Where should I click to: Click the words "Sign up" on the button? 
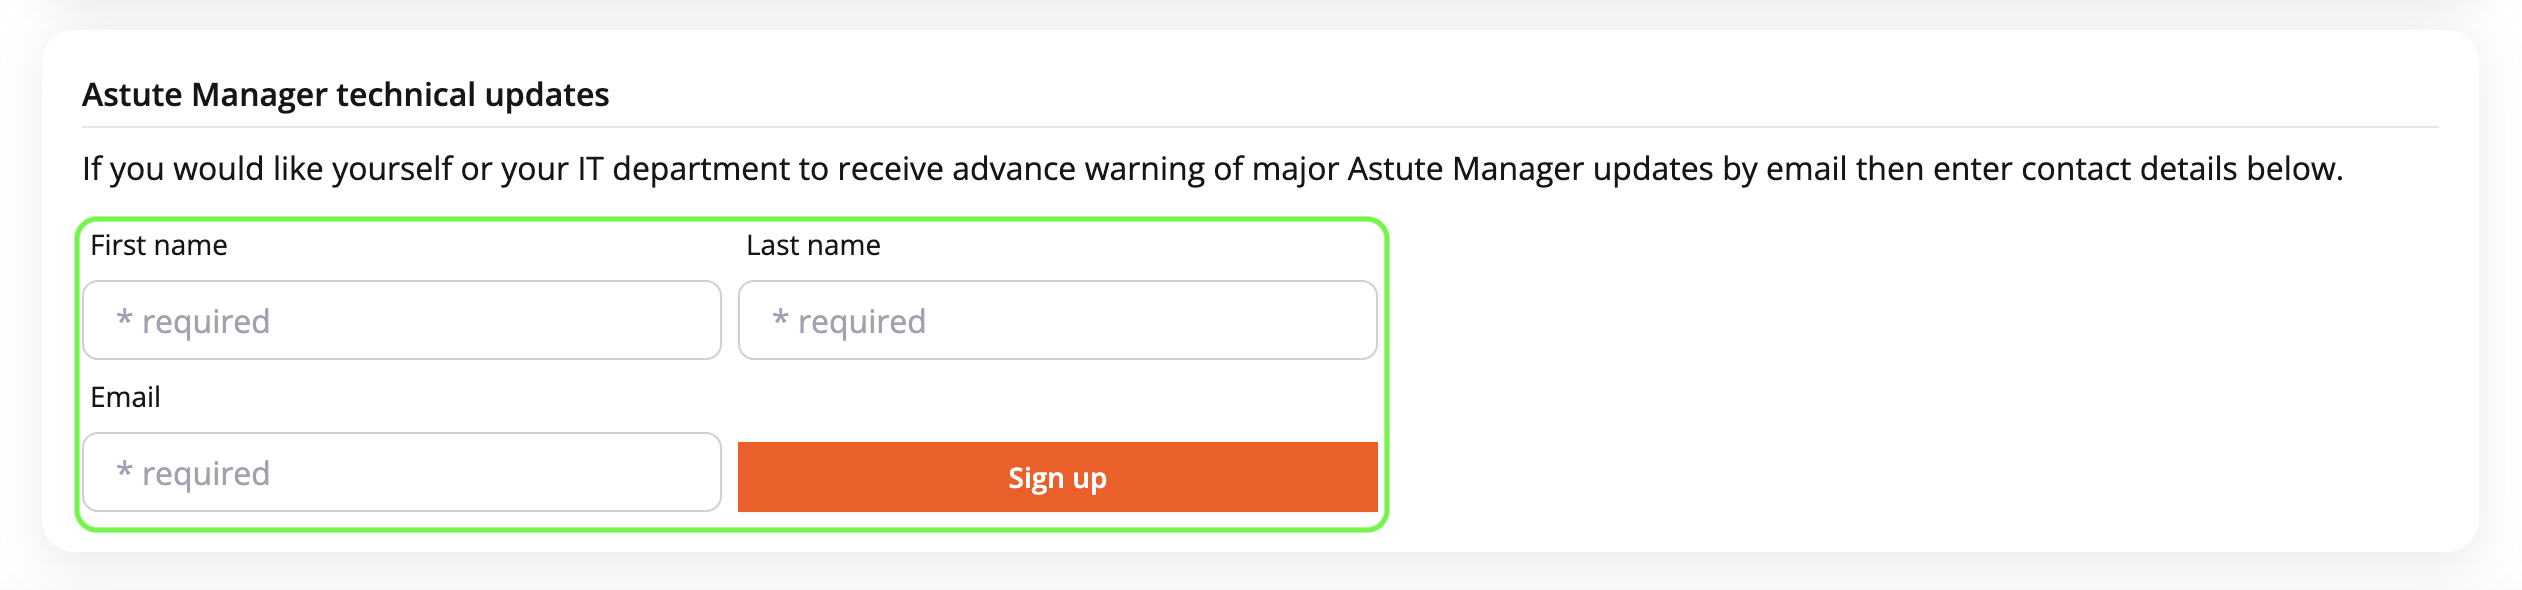1057,479
